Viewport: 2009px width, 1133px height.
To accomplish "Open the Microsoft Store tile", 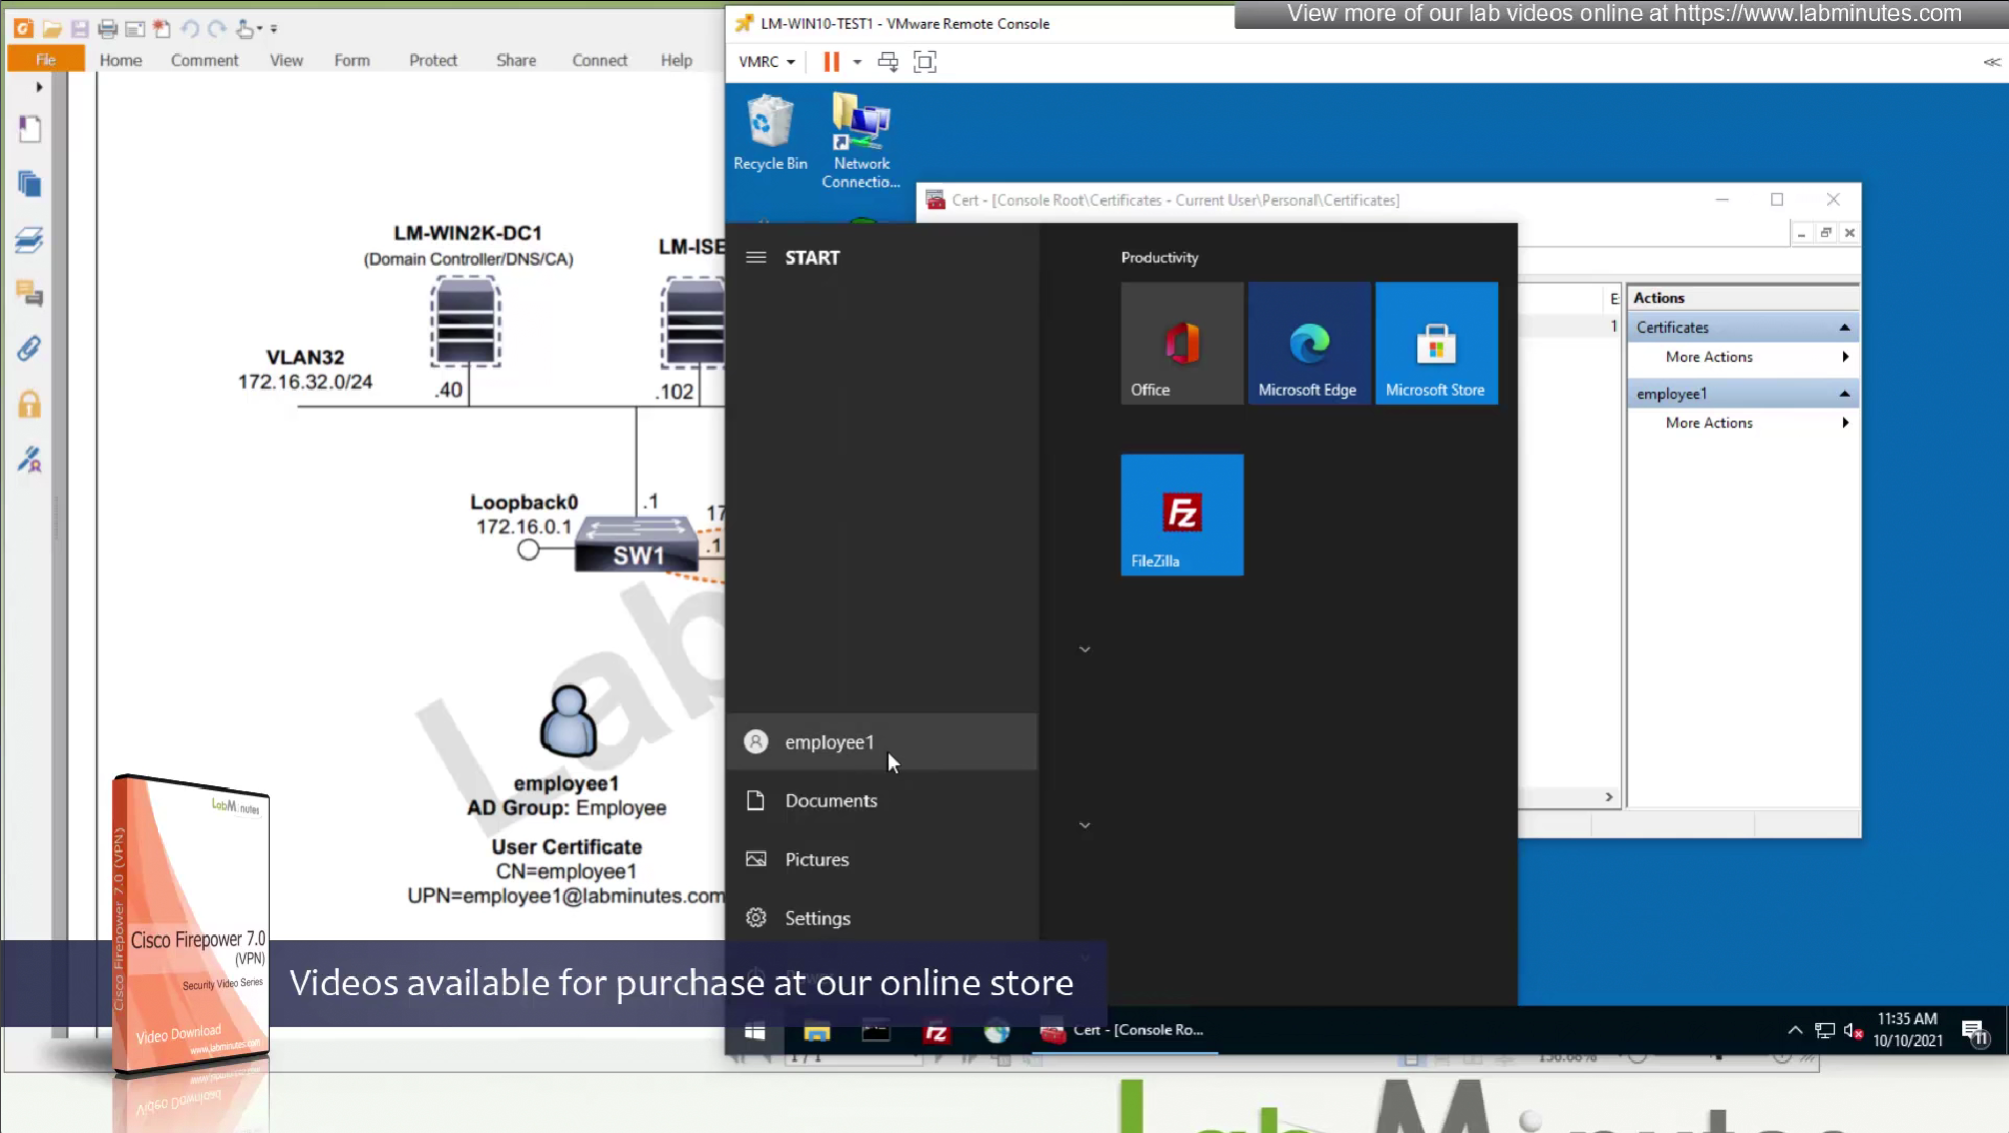I will [x=1435, y=343].
